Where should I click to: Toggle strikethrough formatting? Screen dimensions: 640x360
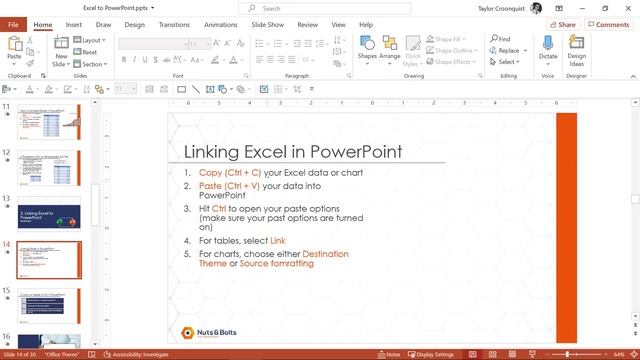[166, 60]
